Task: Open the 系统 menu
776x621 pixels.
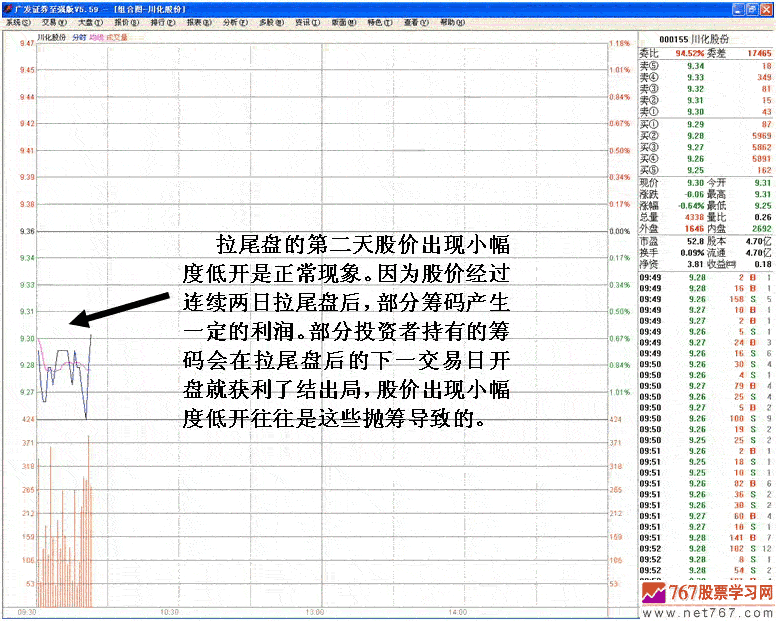Action: (x=18, y=21)
